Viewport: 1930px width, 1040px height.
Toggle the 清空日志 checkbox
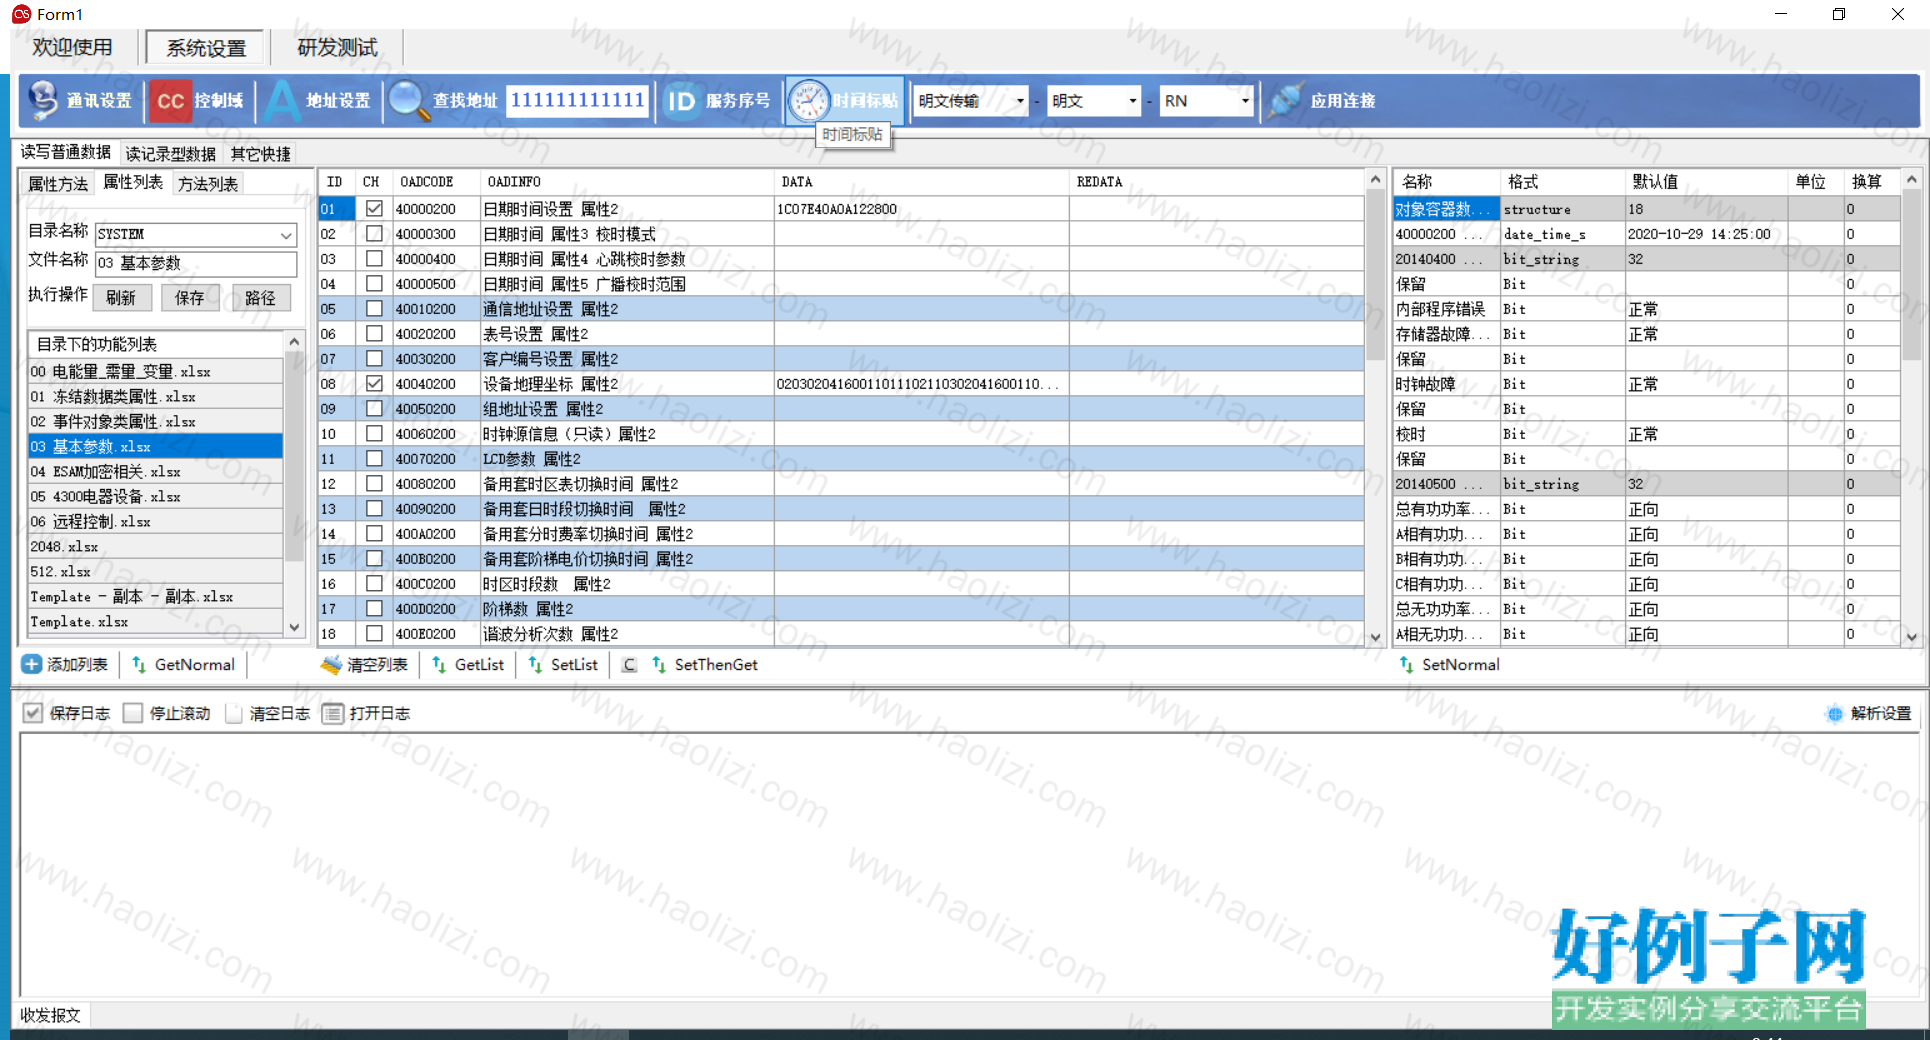coord(233,713)
